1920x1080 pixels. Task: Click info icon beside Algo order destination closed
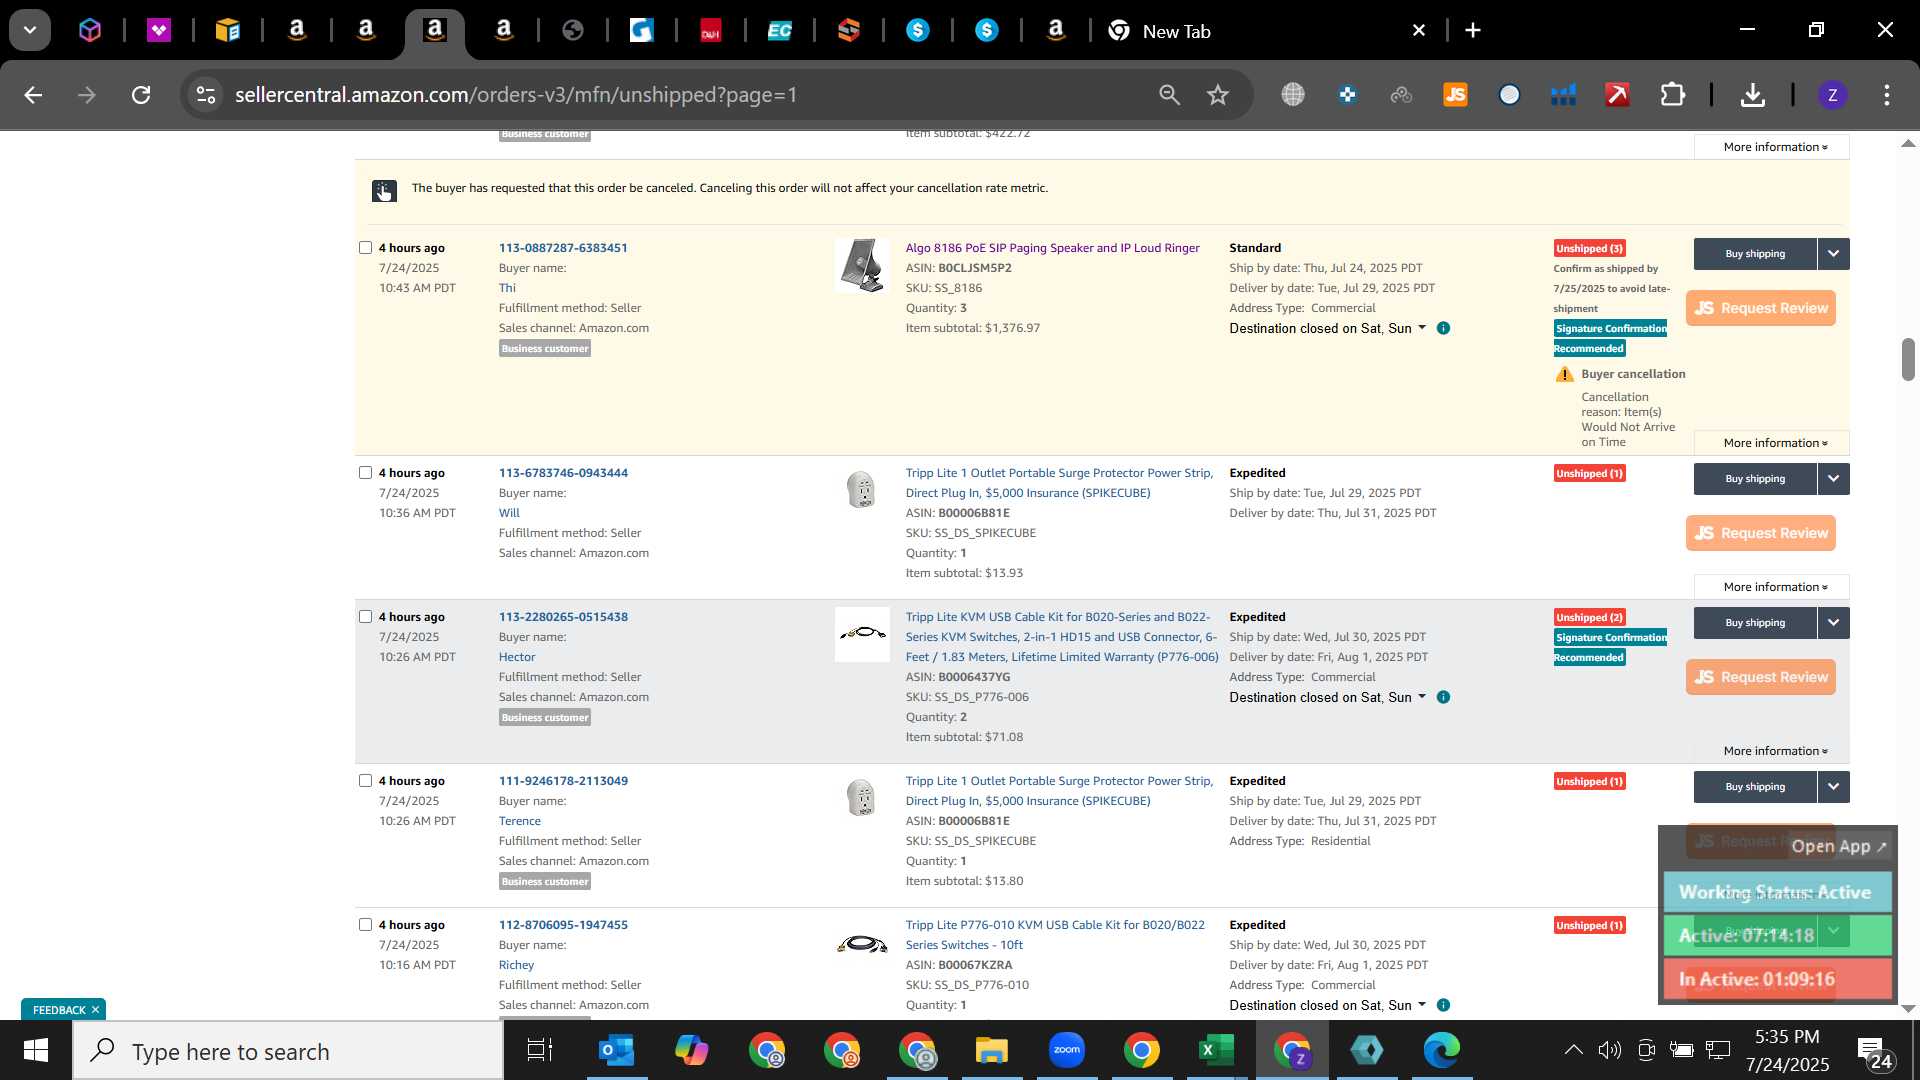[x=1443, y=328]
